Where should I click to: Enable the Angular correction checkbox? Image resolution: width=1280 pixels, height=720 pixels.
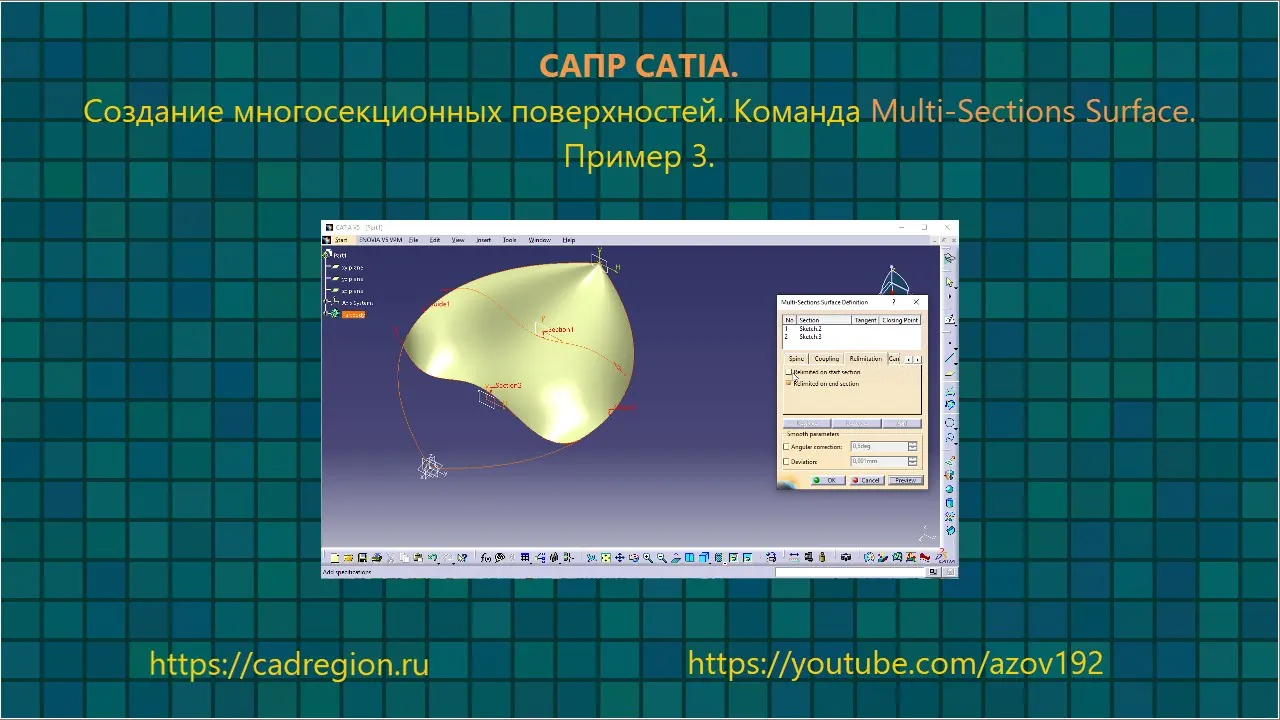click(x=786, y=447)
